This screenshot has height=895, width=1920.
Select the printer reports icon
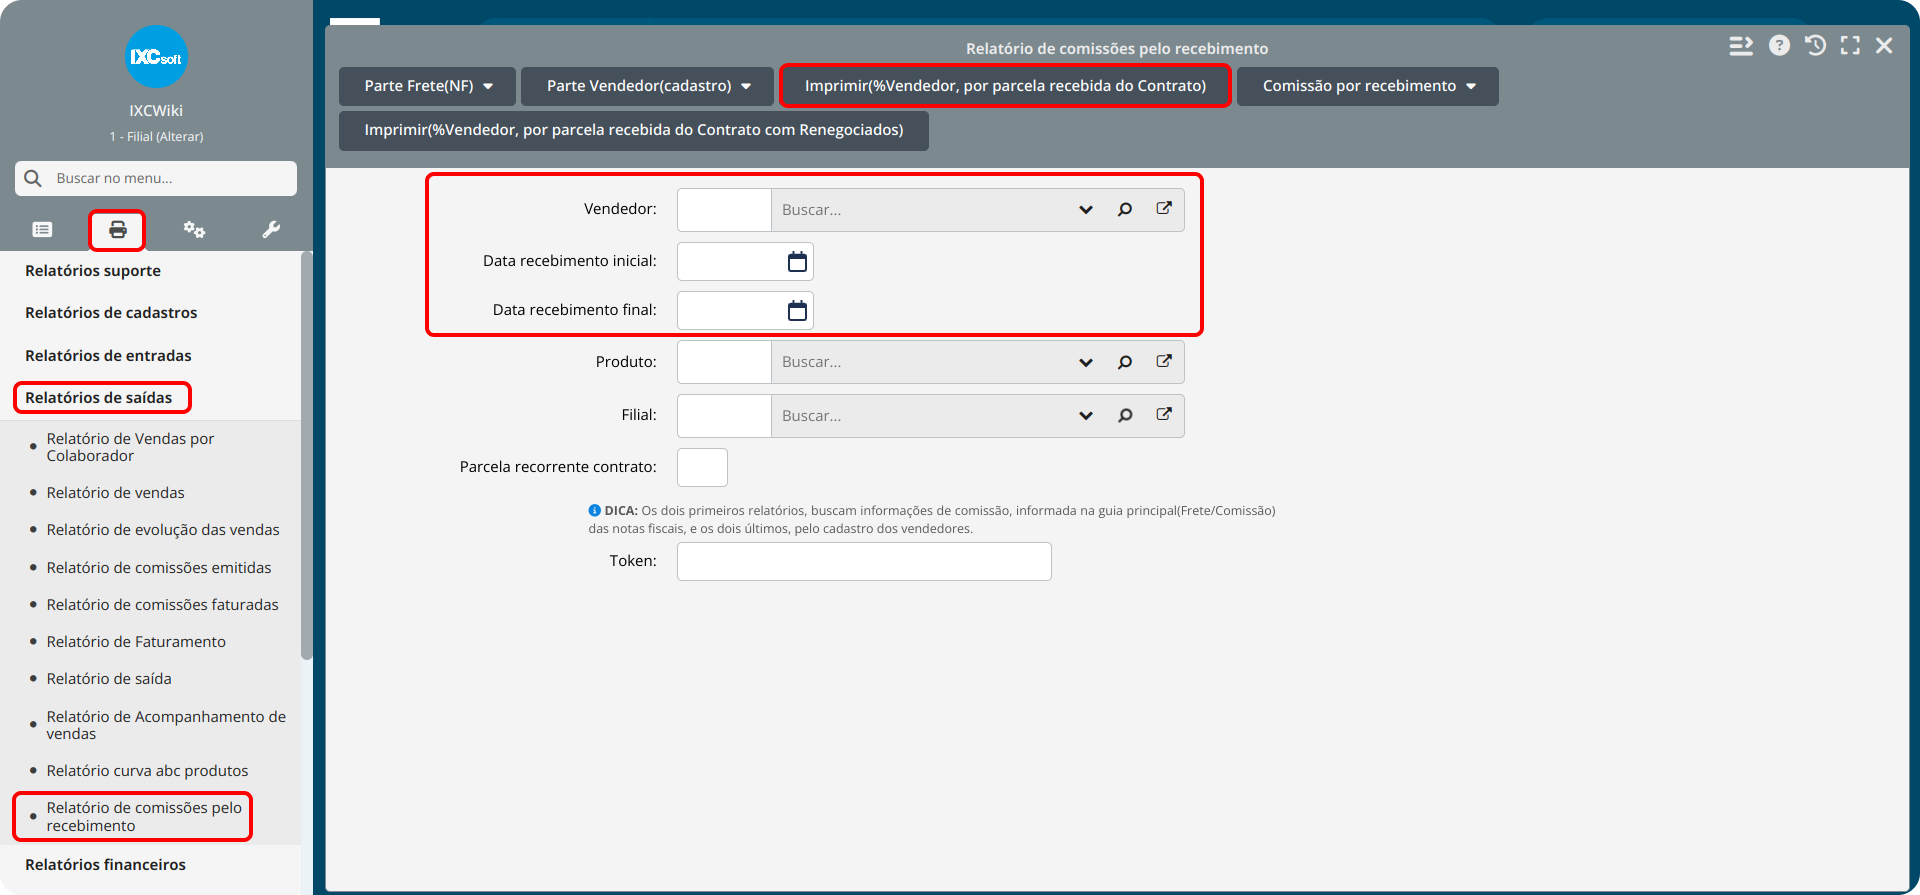tap(118, 230)
